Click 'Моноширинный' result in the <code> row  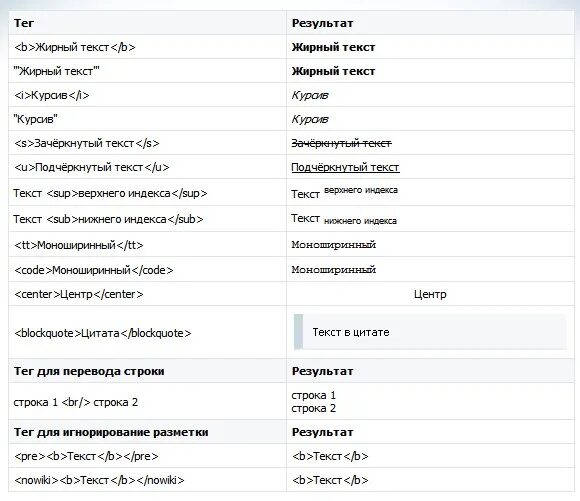[x=334, y=270]
